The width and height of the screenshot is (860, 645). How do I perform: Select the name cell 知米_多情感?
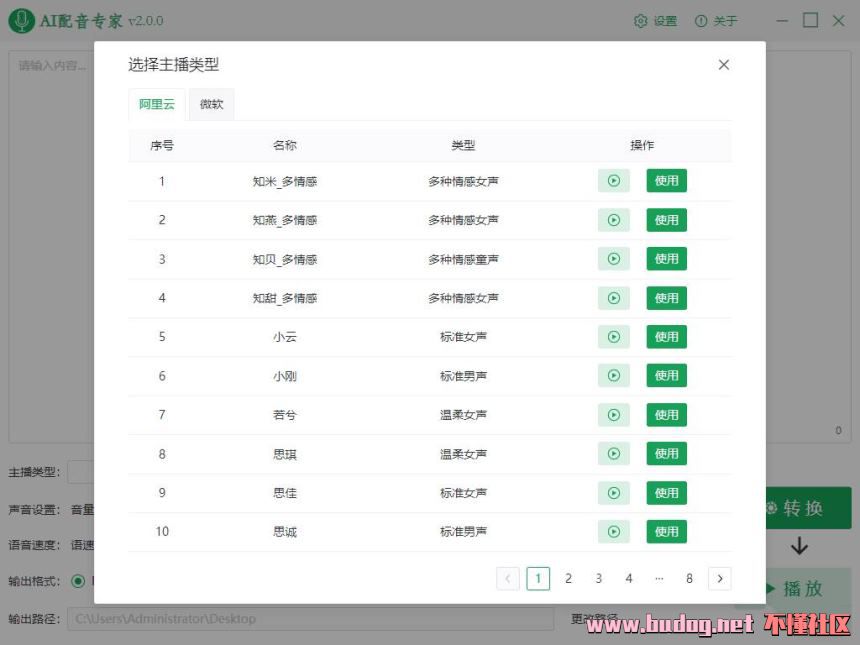pyautogui.click(x=285, y=182)
